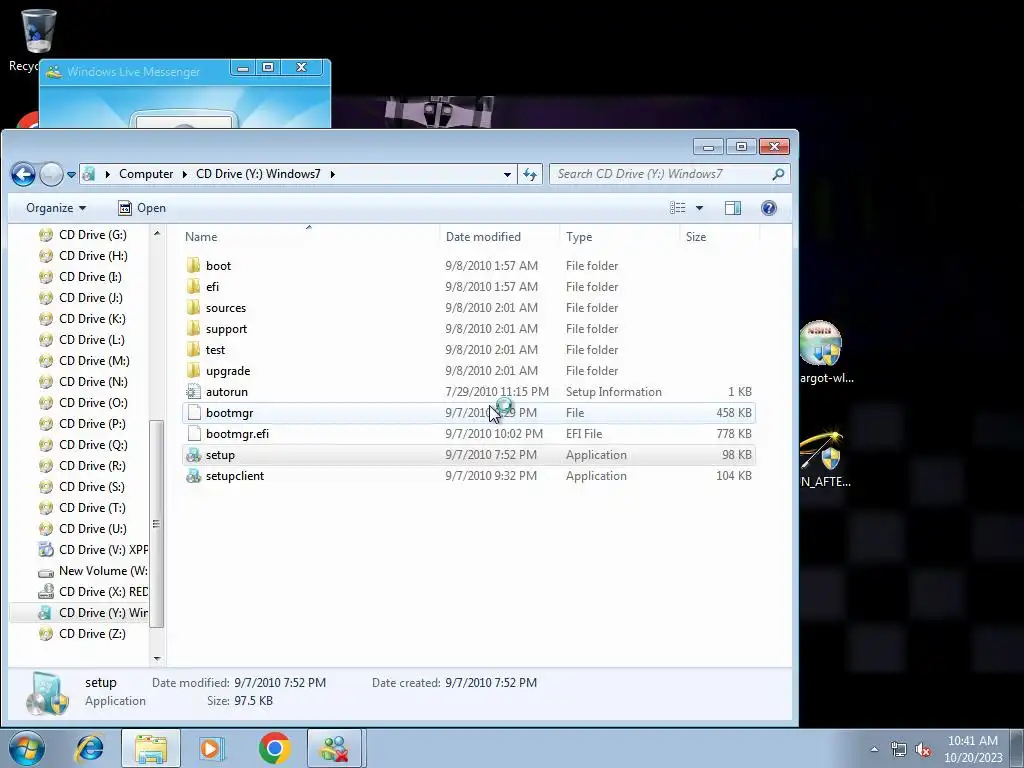The image size is (1024, 768).
Task: Launch Google Chrome from the taskbar
Action: (274, 748)
